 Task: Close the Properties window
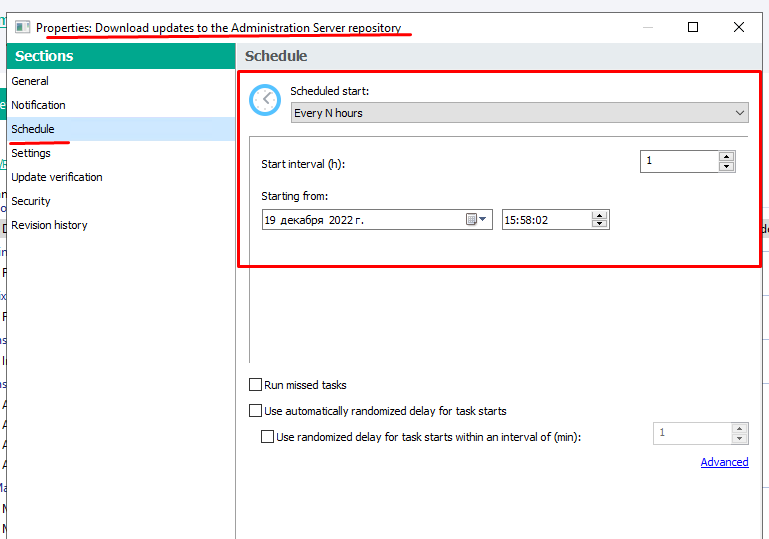pyautogui.click(x=739, y=27)
